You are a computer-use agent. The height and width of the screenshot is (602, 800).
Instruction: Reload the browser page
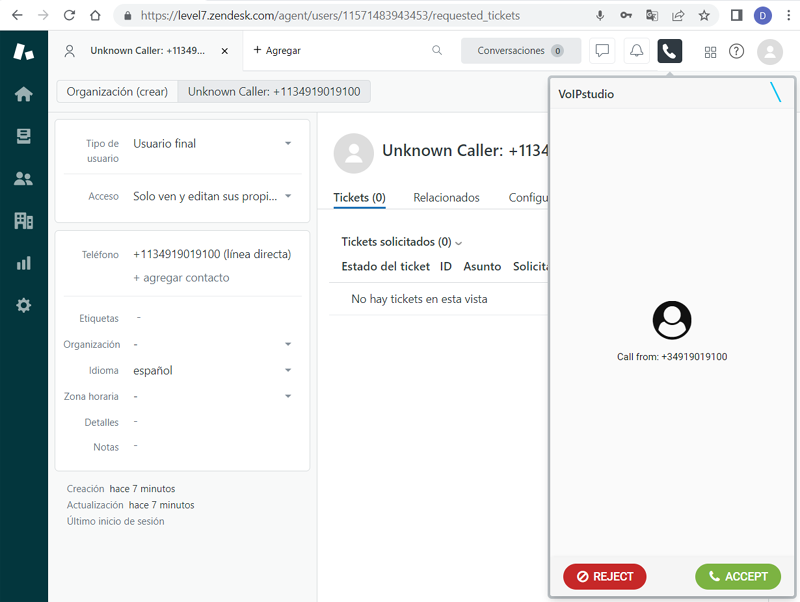(x=69, y=15)
